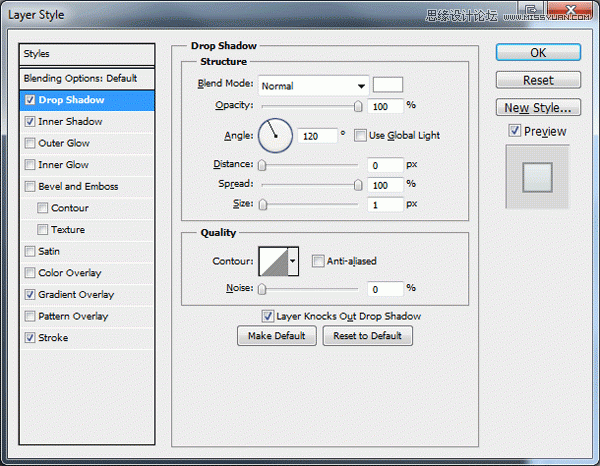Click the Opacity value field
Image resolution: width=600 pixels, height=466 pixels.
click(x=385, y=106)
